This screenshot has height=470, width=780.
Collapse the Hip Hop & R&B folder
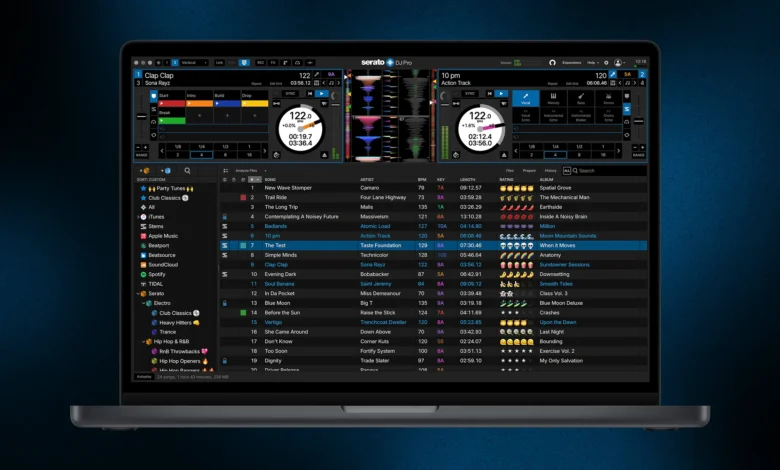pyautogui.click(x=144, y=342)
